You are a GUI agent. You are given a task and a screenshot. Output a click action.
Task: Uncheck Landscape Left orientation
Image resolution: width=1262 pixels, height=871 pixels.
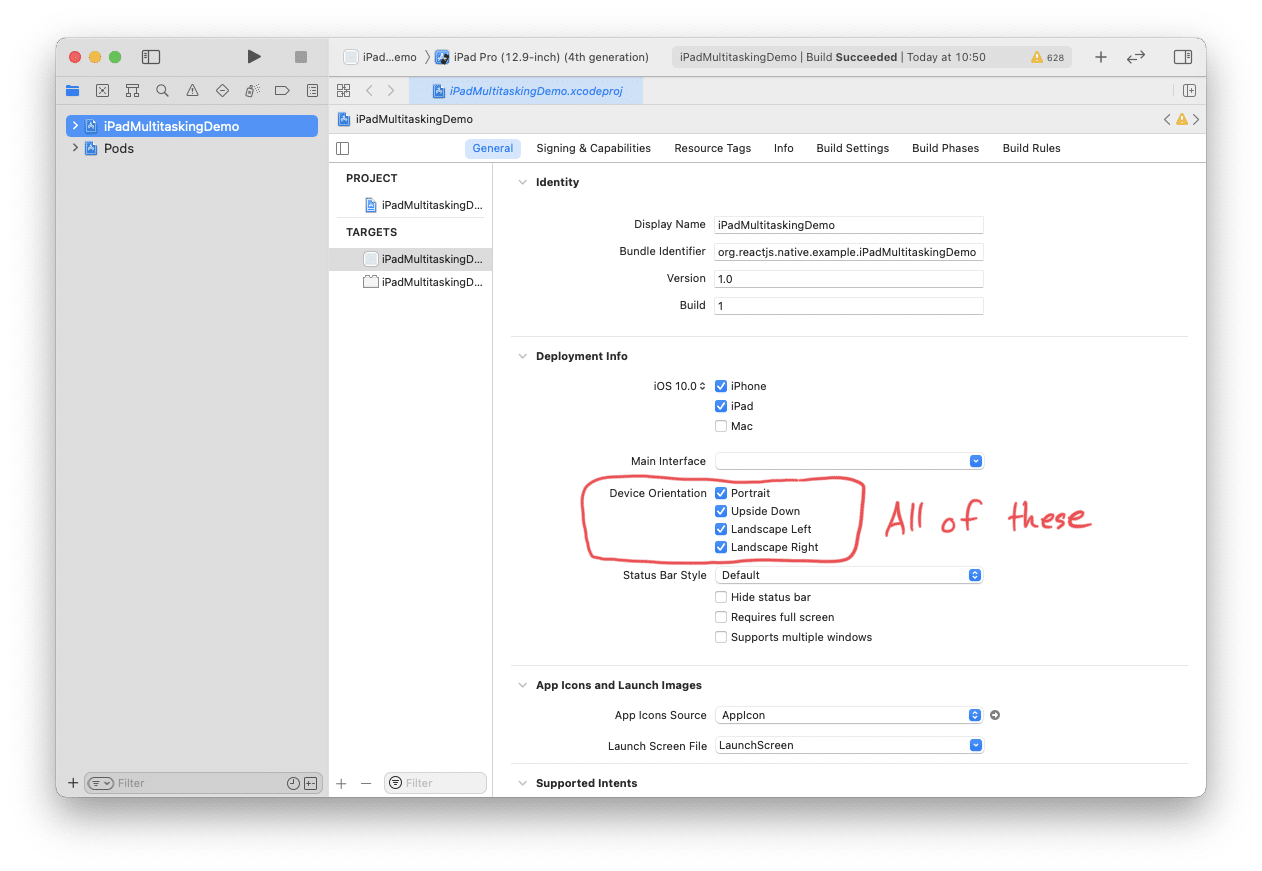721,529
